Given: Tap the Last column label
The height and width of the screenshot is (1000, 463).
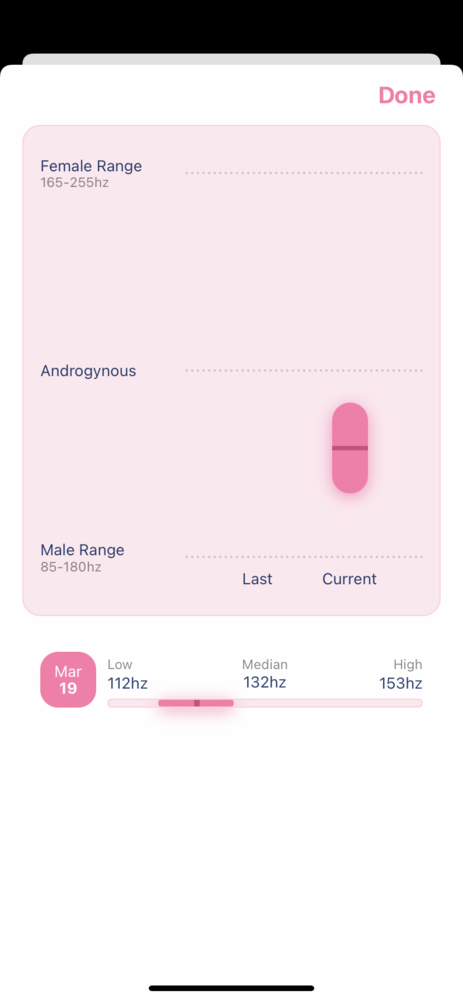Looking at the screenshot, I should 257,579.
